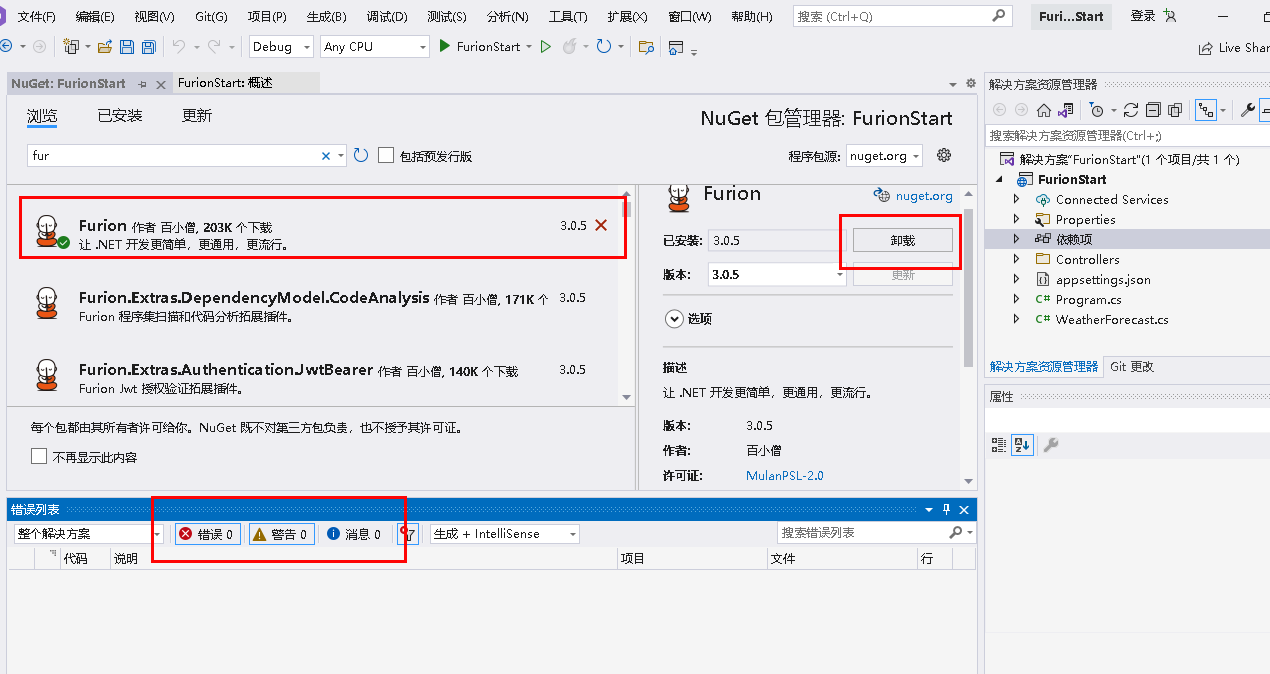The width and height of the screenshot is (1270, 674).
Task: Expand the Options section chevron
Action: (673, 318)
